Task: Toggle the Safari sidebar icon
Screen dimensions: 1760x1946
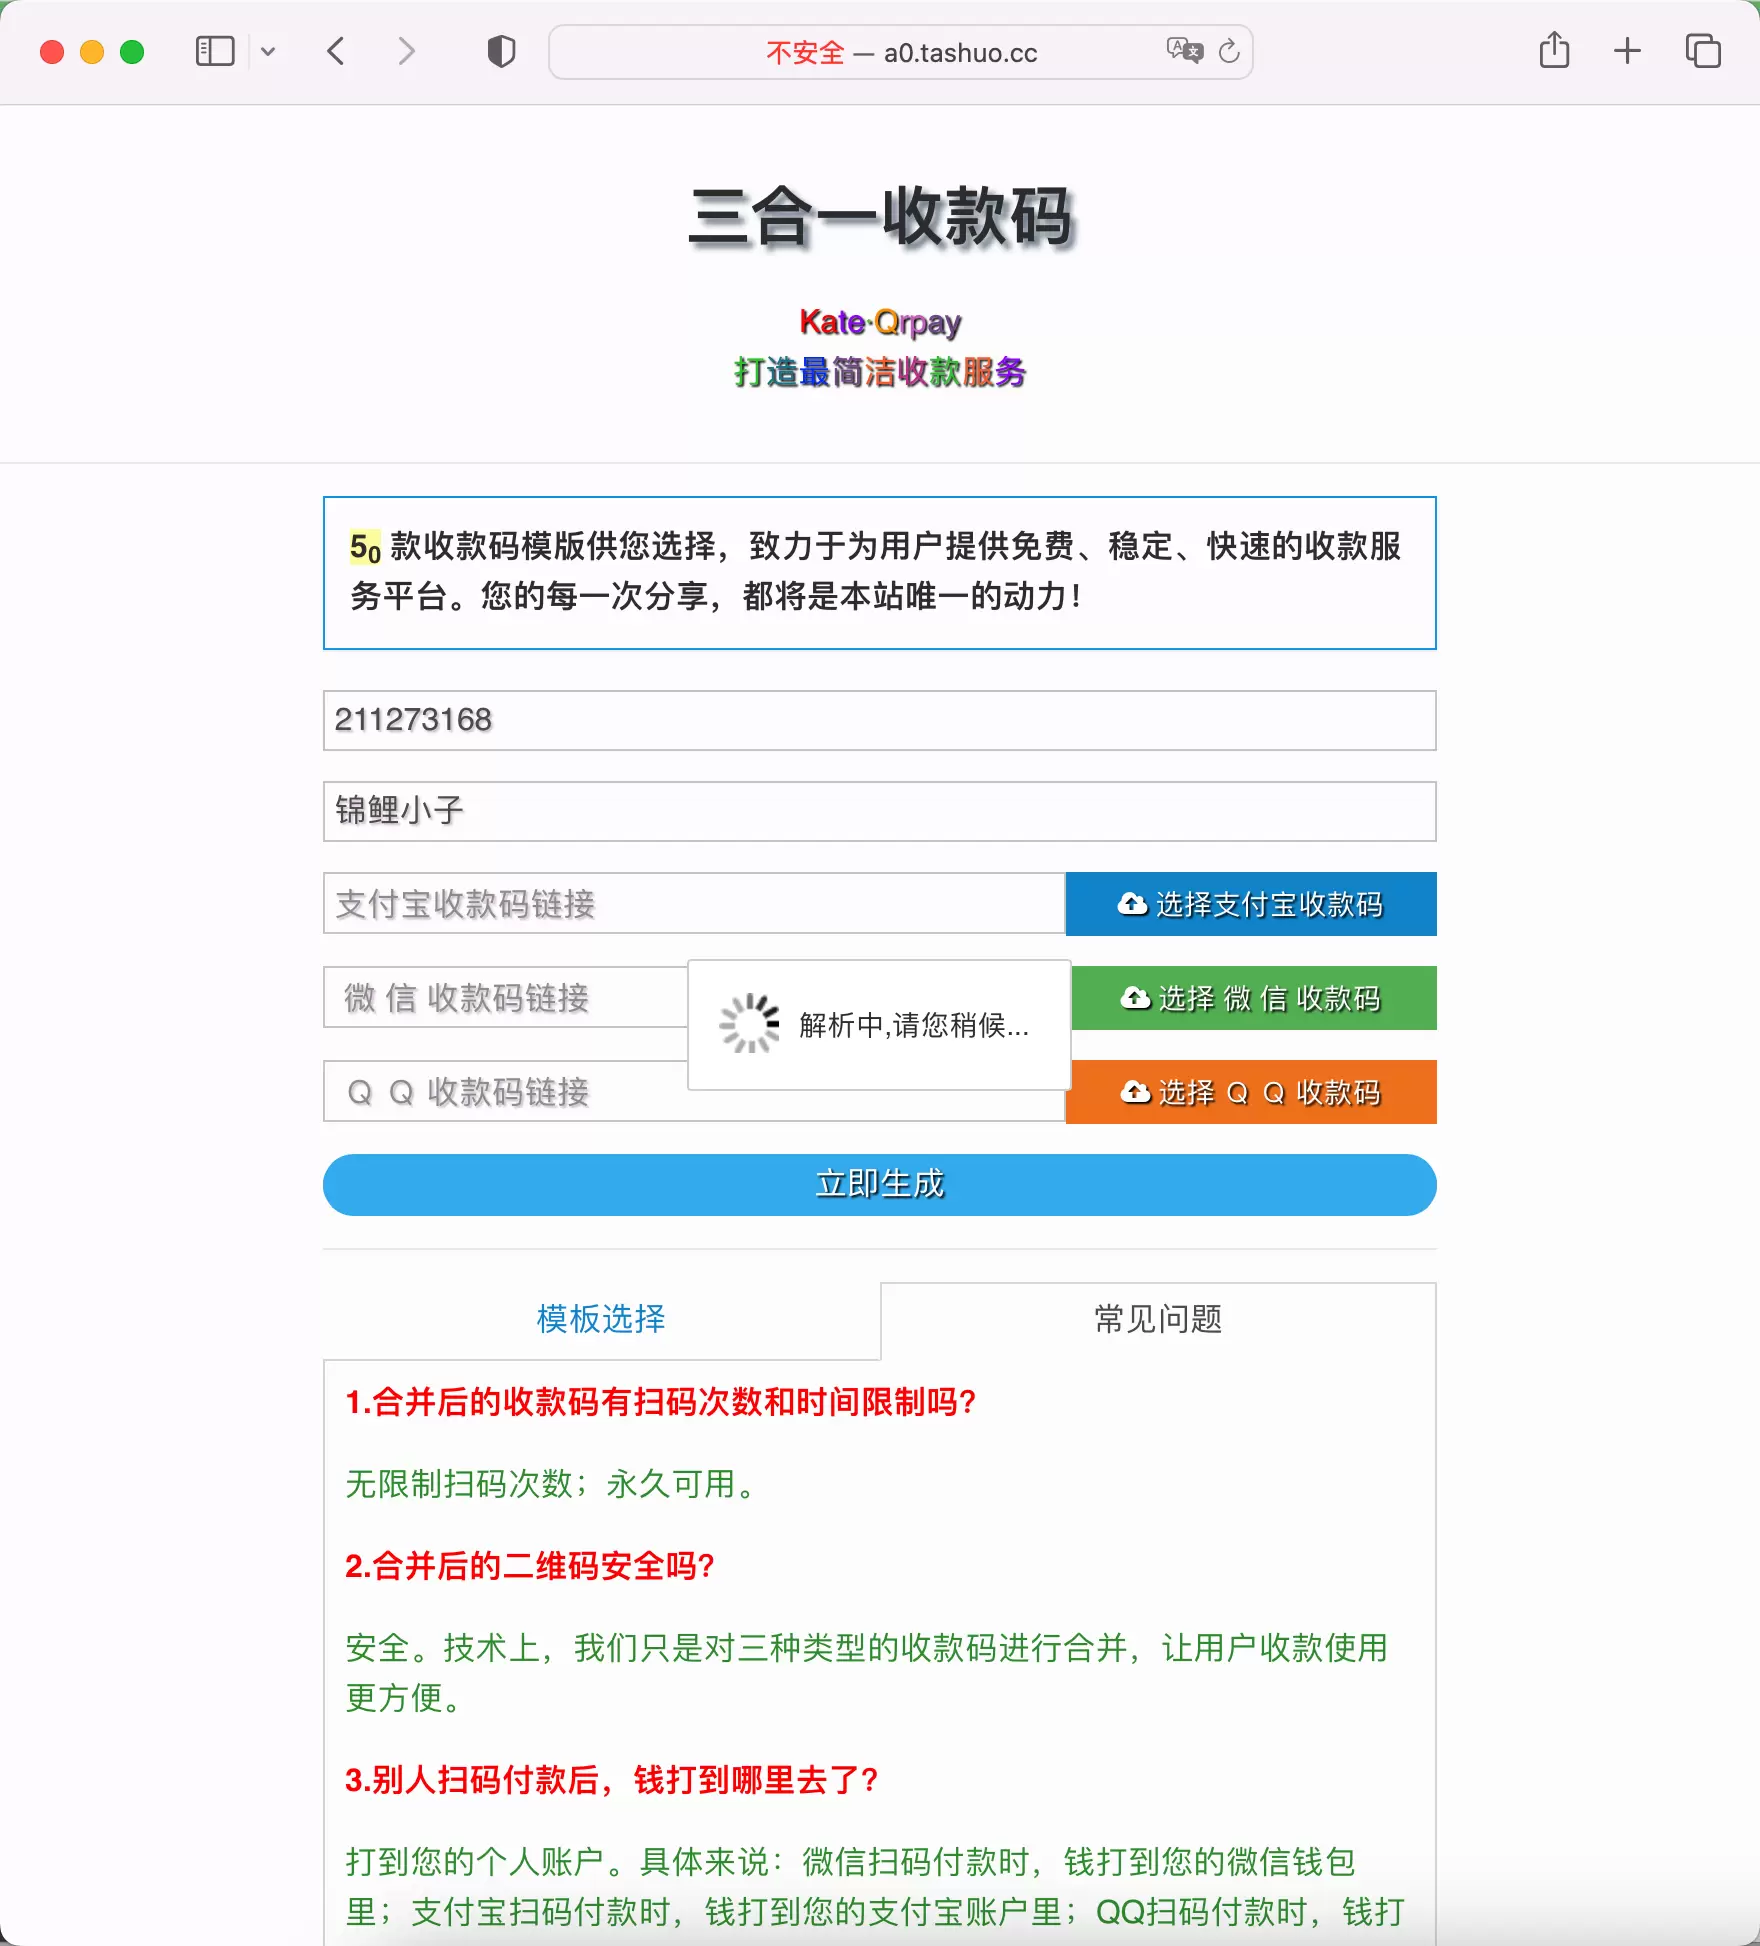Action: click(215, 51)
